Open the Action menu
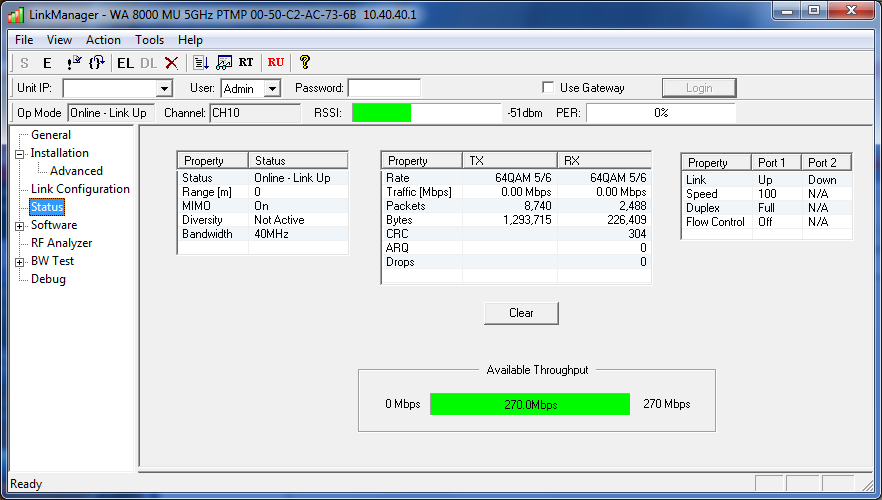Image resolution: width=882 pixels, height=500 pixels. [103, 40]
